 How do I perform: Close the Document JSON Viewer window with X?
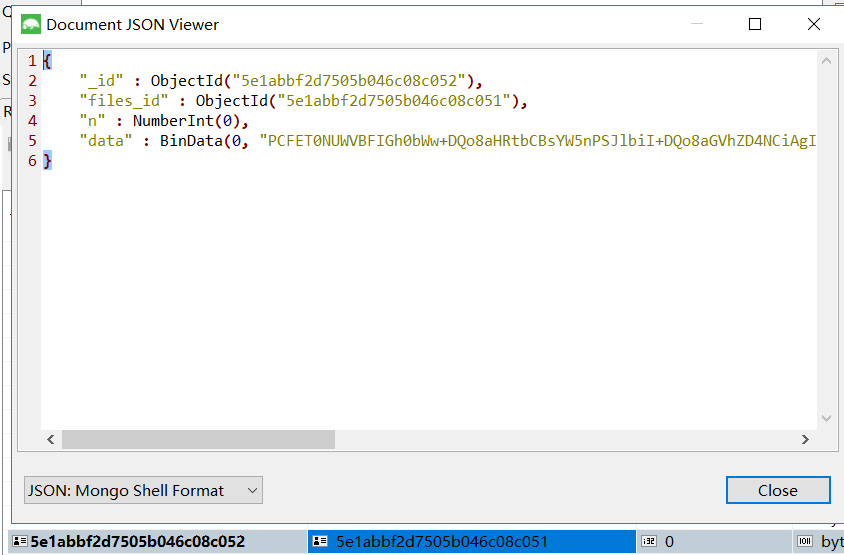(814, 24)
